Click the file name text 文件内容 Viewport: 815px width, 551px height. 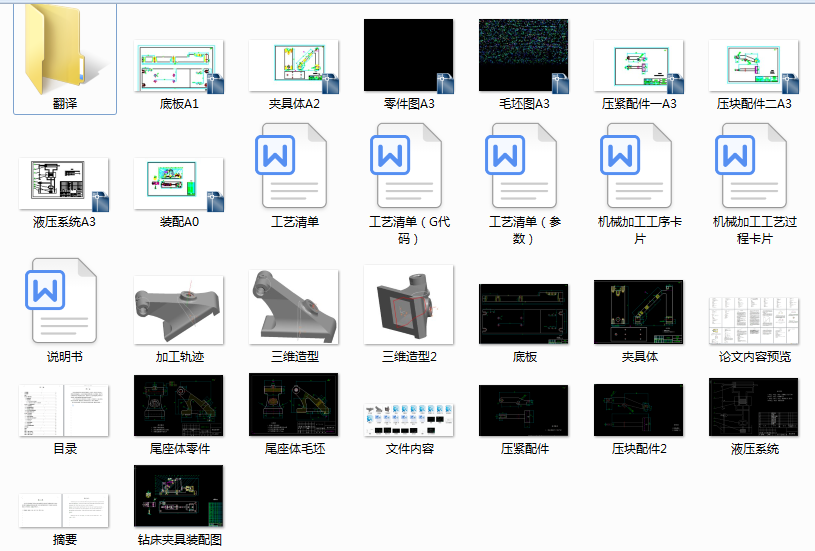pyautogui.click(x=410, y=449)
